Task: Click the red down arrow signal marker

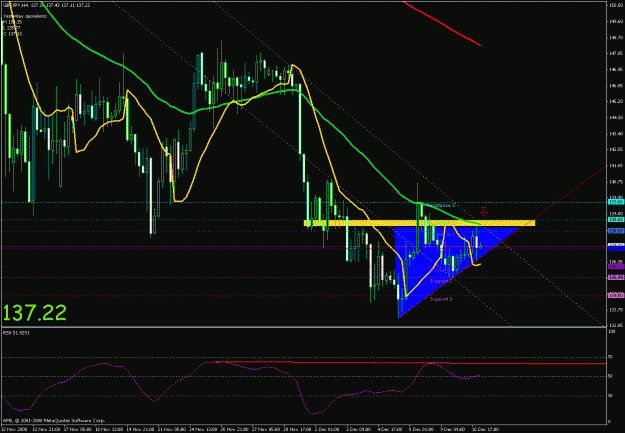Action: 484,211
